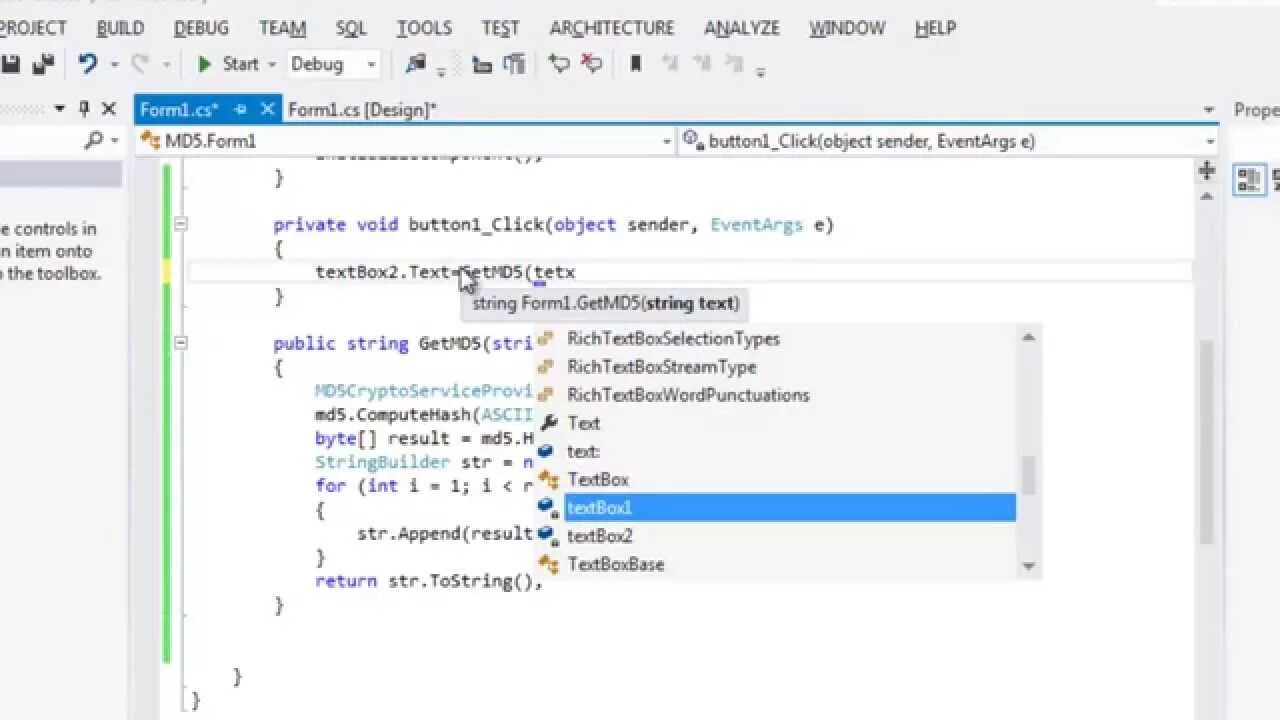Open the ANALYZE menu
Viewport: 1280px width, 720px height.
[x=742, y=28]
